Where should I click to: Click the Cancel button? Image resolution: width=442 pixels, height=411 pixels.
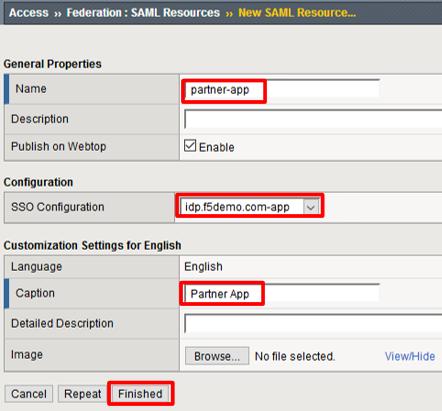29,394
